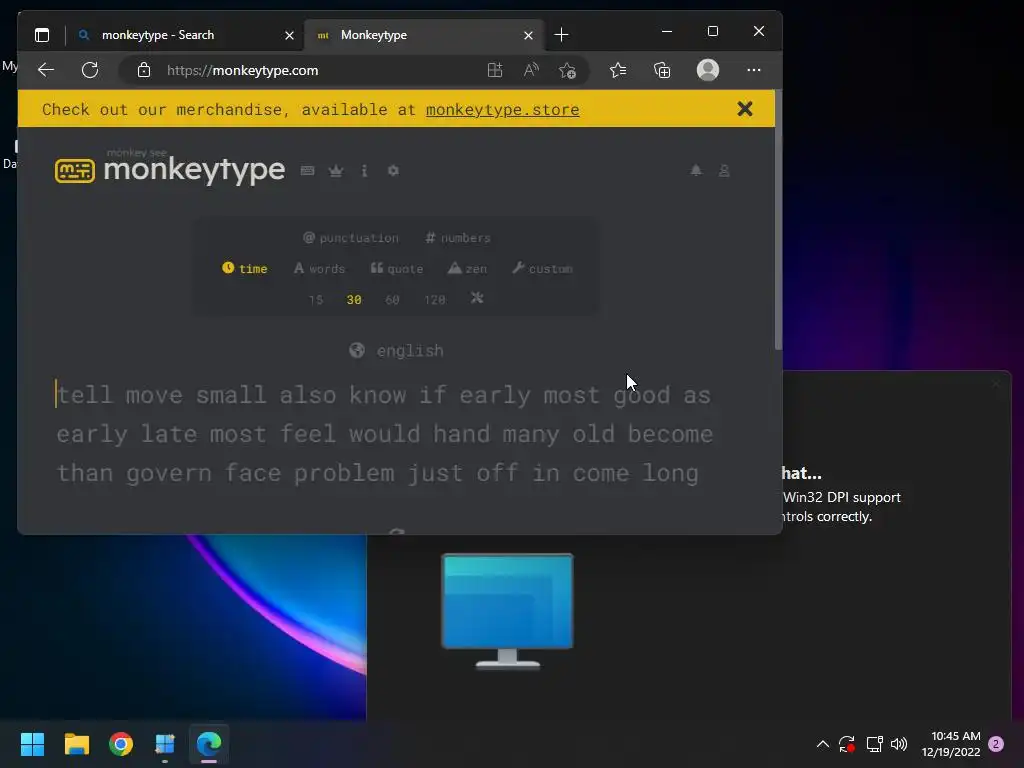Select zen test mode

pyautogui.click(x=468, y=268)
